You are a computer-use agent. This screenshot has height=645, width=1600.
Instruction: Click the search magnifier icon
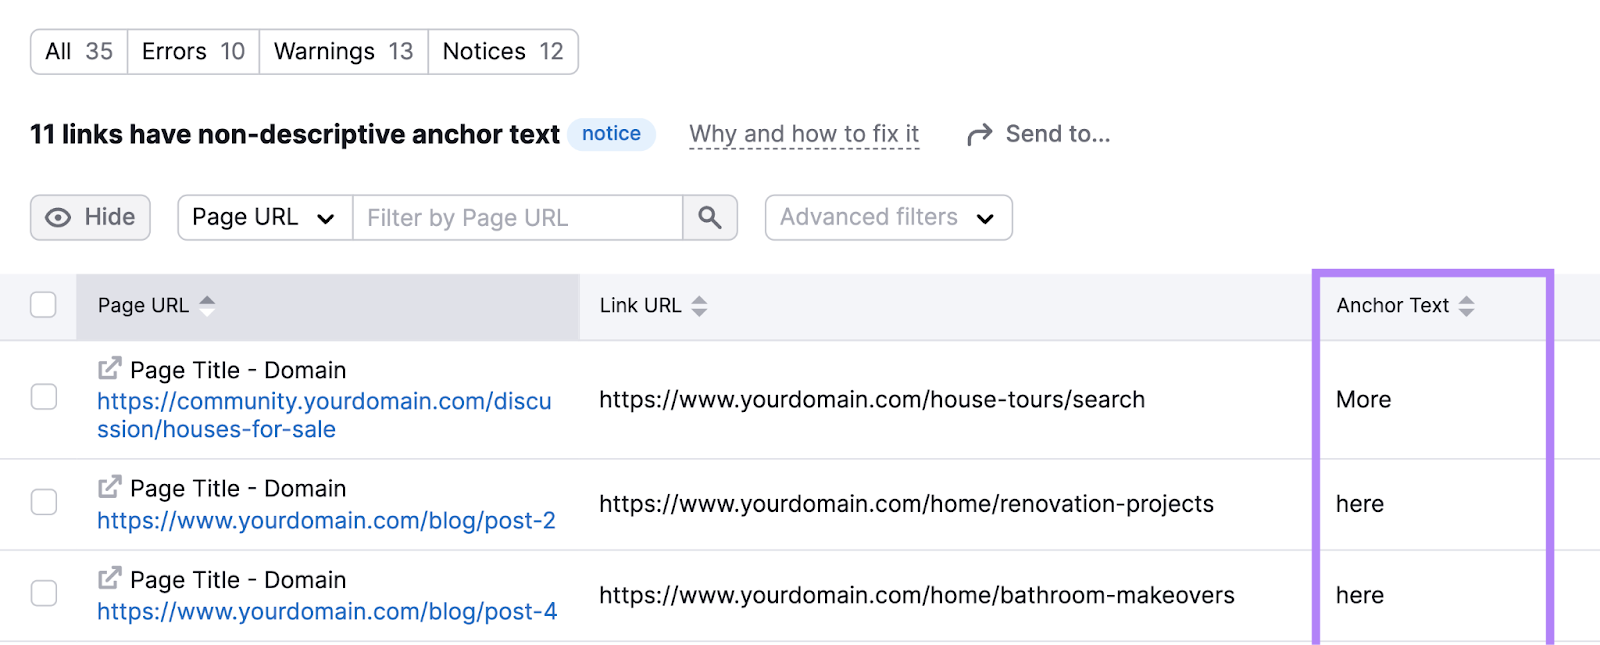pos(710,217)
